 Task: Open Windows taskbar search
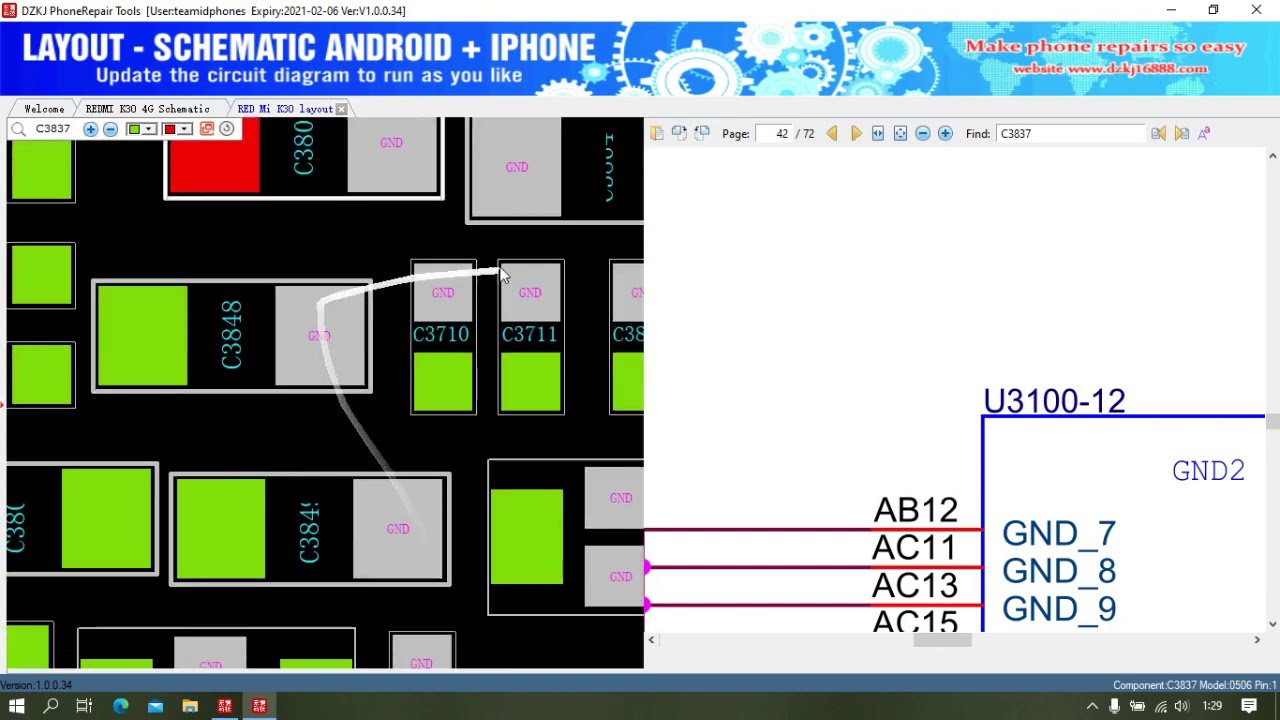[51, 706]
